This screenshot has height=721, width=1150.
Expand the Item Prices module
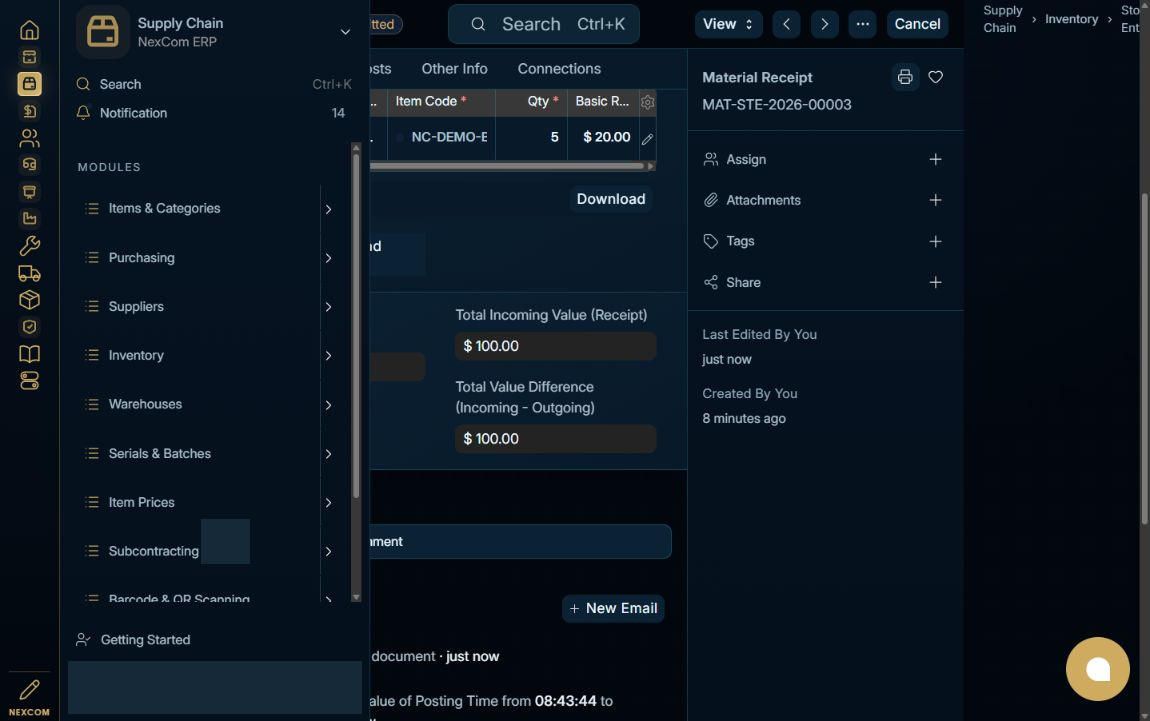(x=329, y=502)
